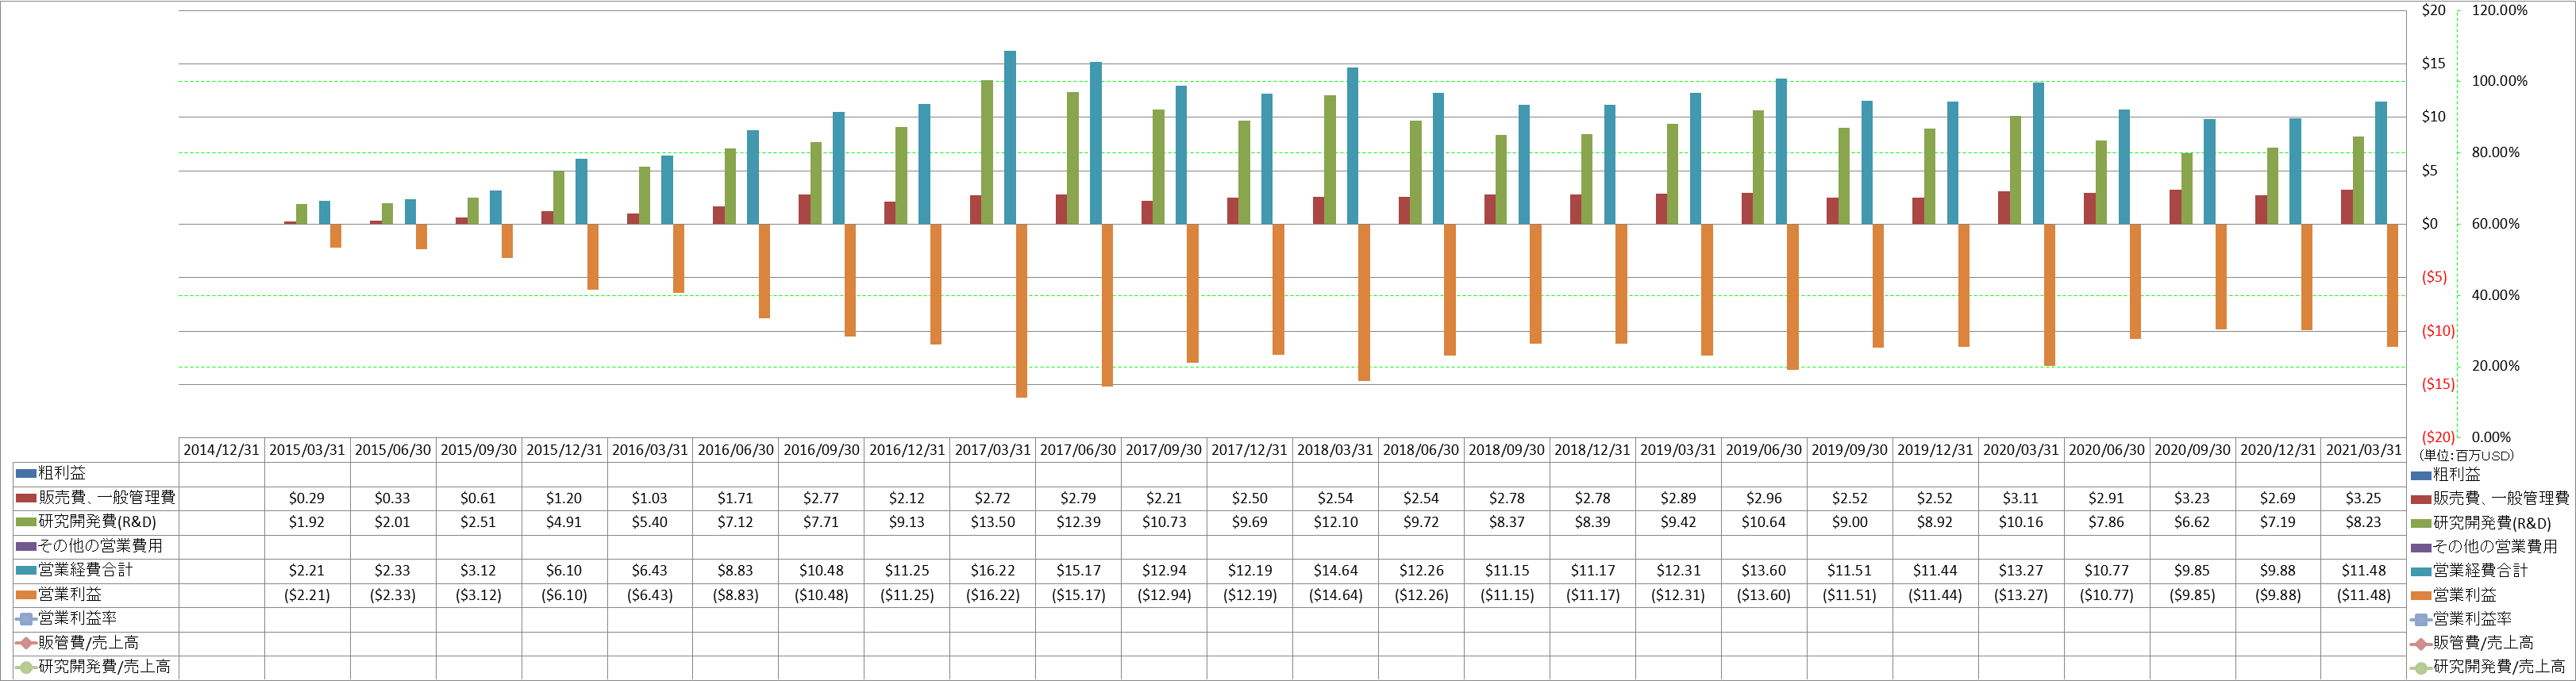This screenshot has height=681, width=2576.
Task: Click the 販管費/売上高 row label in the table
Action: coord(88,642)
